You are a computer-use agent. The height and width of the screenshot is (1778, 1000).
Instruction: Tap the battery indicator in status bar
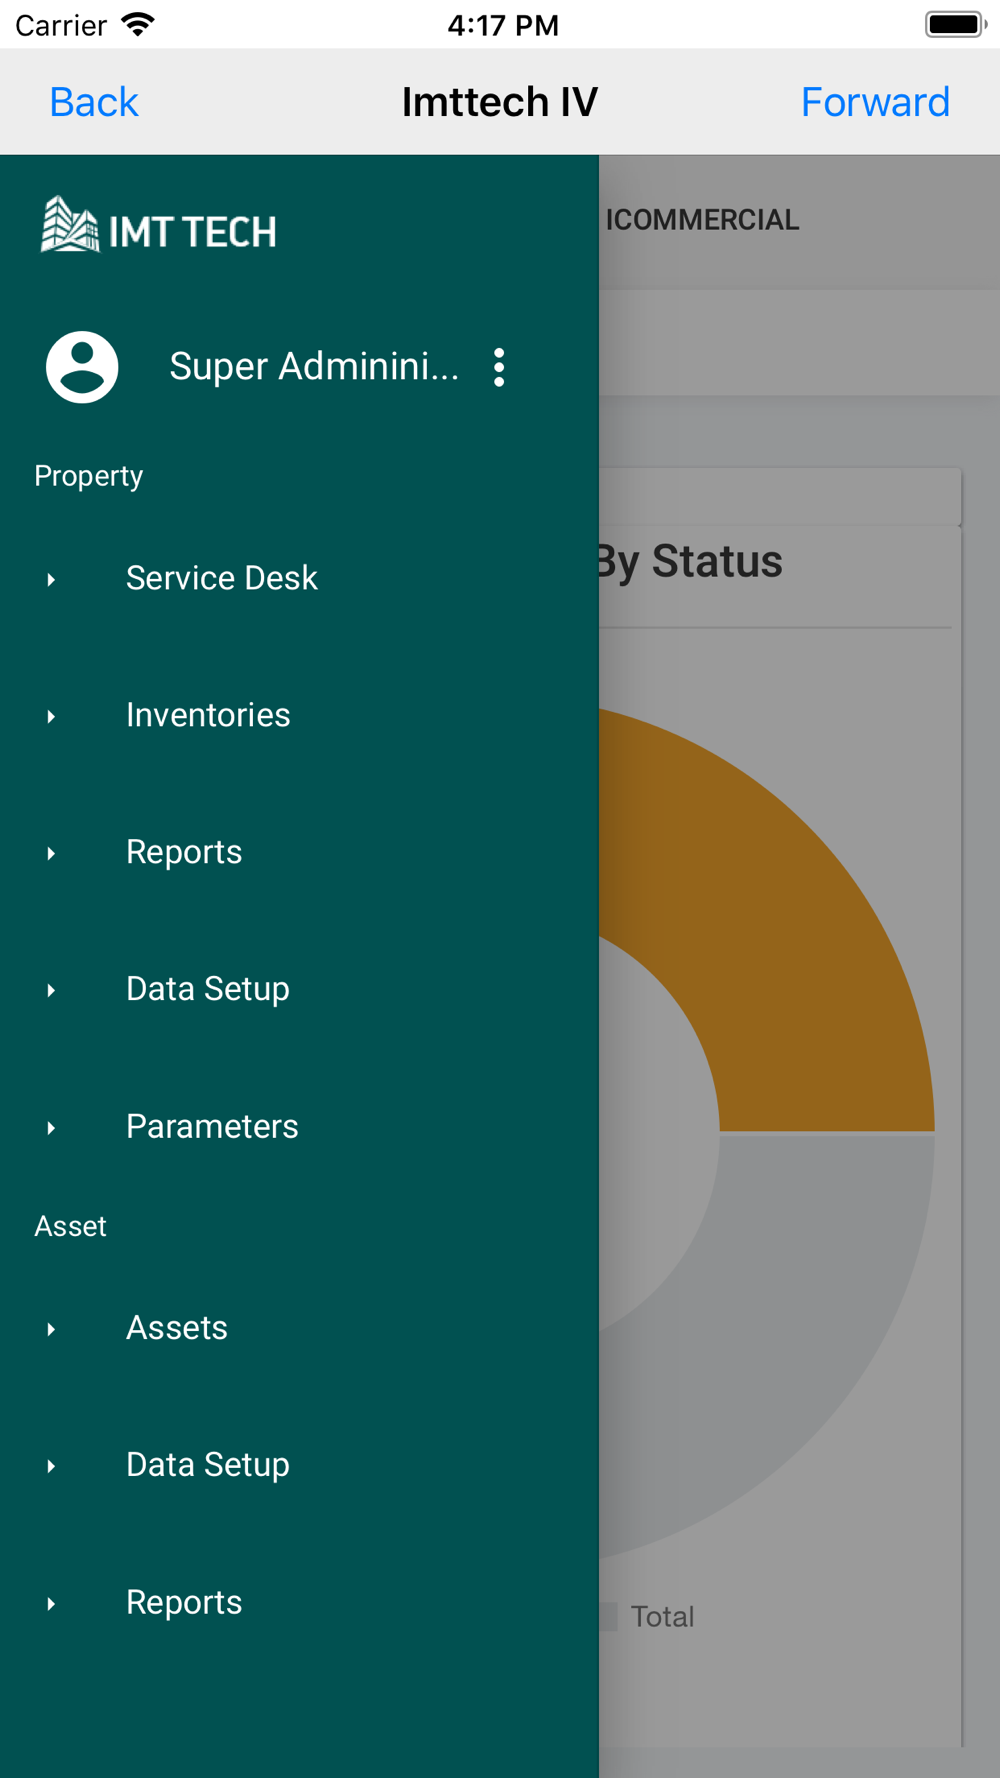point(955,24)
